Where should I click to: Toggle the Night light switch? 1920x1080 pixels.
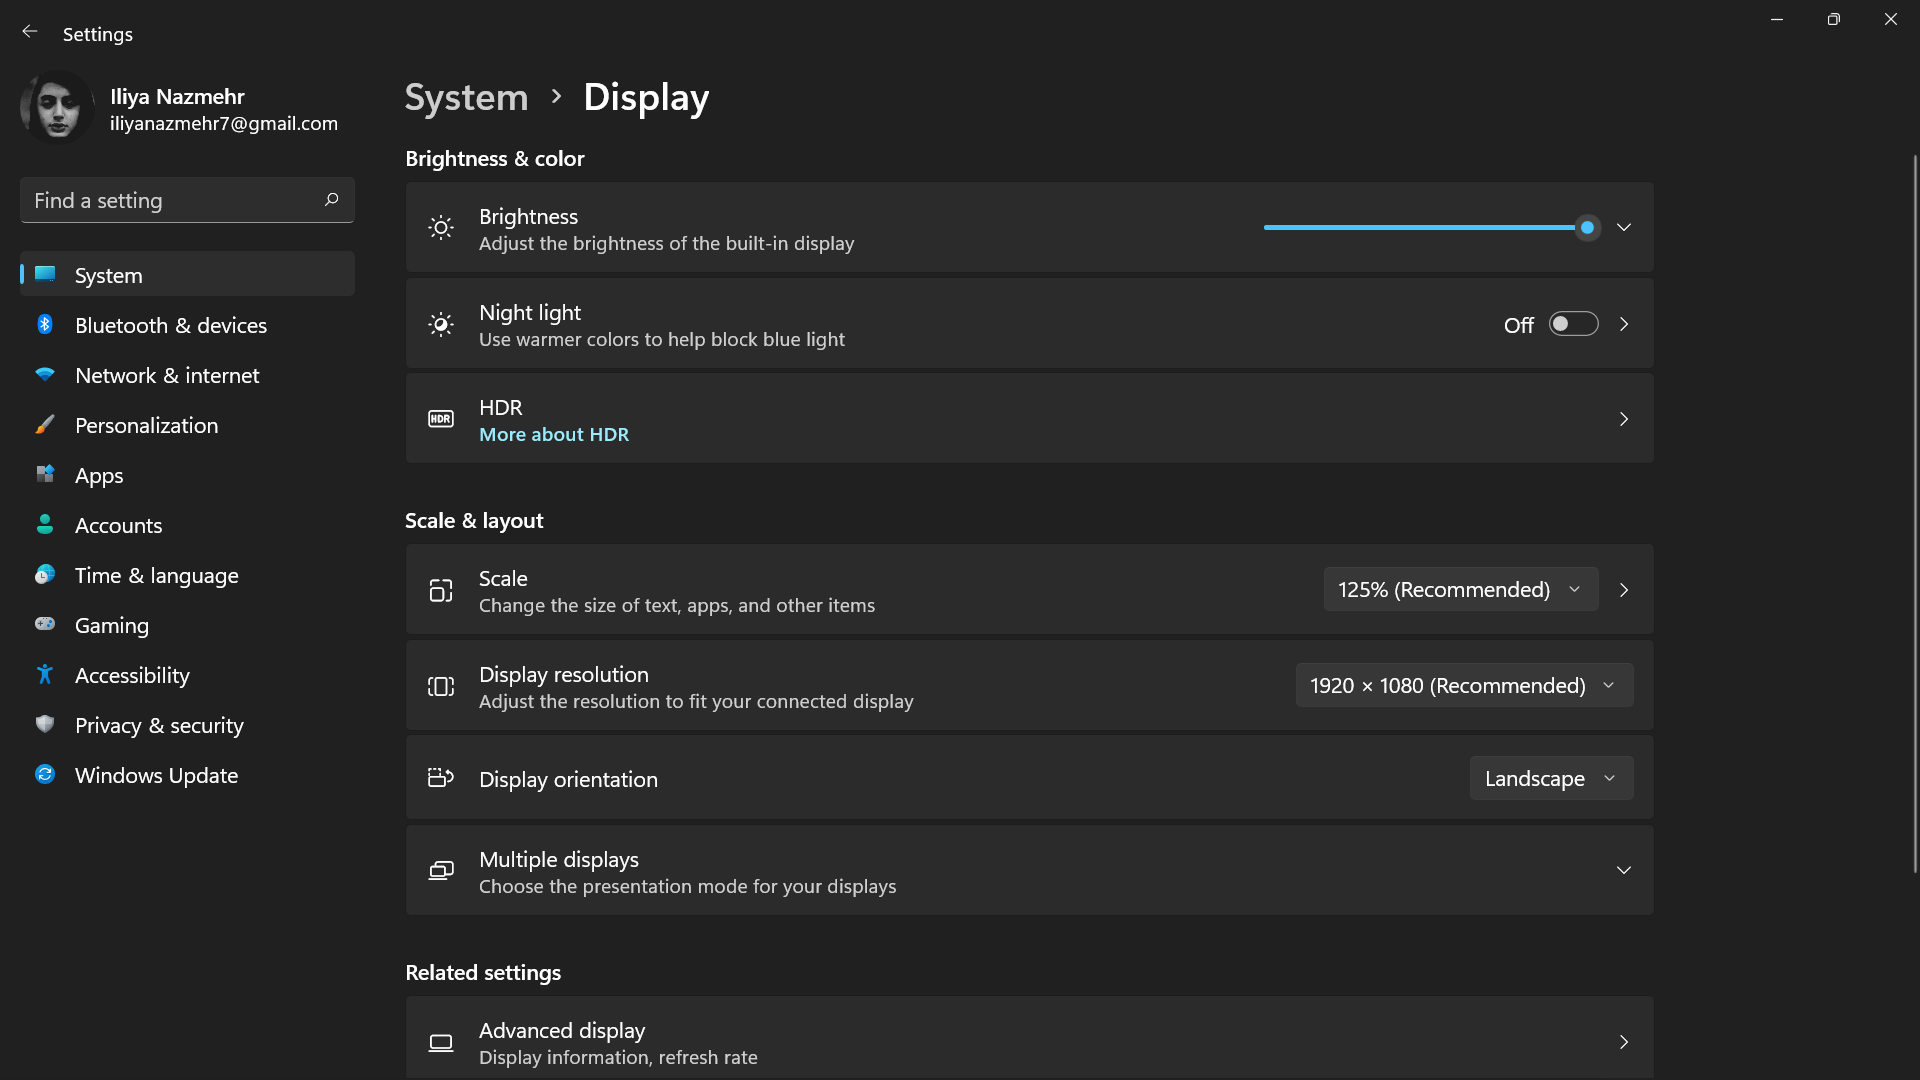pos(1573,324)
